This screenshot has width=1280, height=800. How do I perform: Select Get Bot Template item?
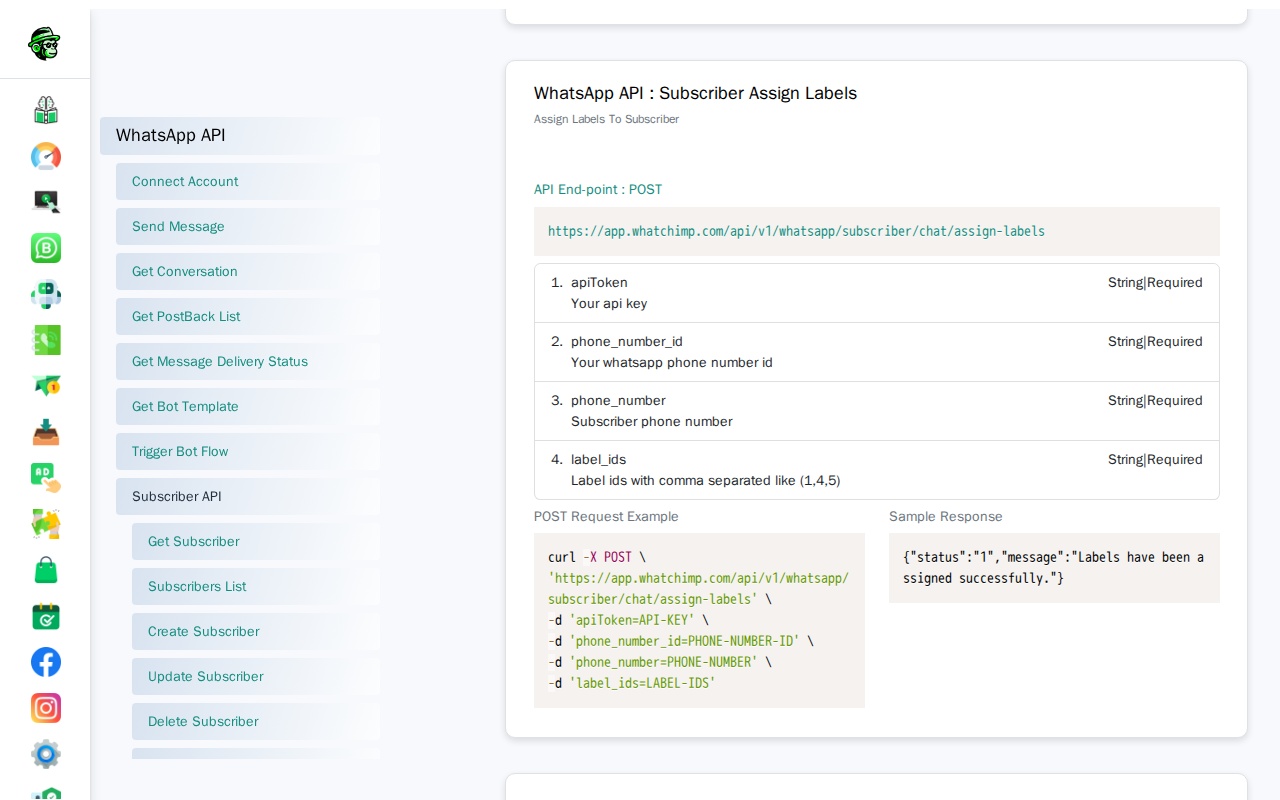click(248, 407)
